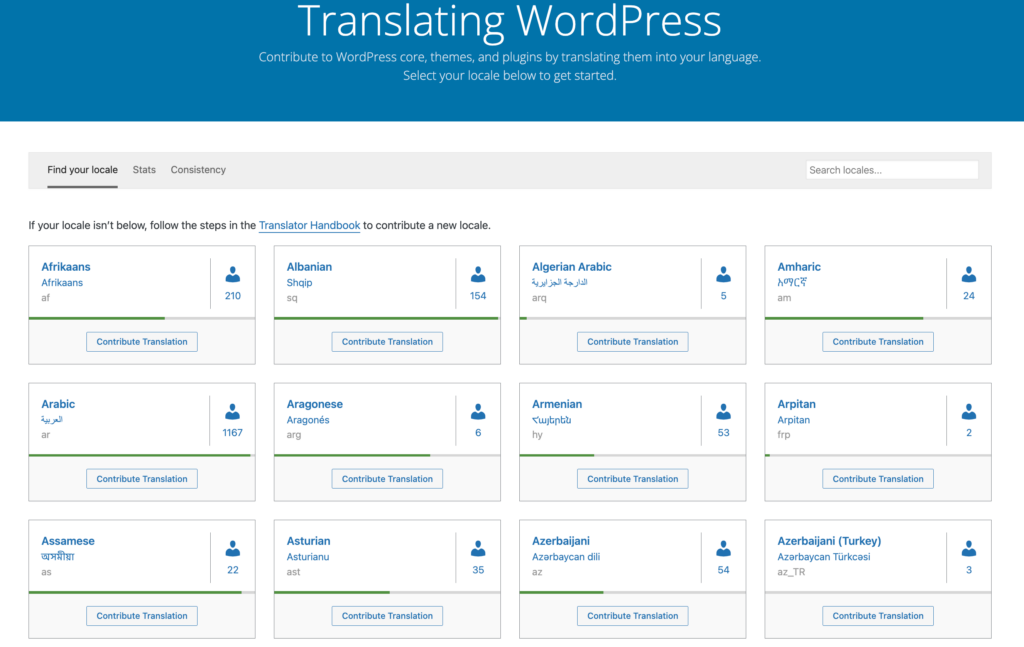The height and width of the screenshot is (647, 1024).
Task: Switch to the Stats tab
Action: (x=144, y=170)
